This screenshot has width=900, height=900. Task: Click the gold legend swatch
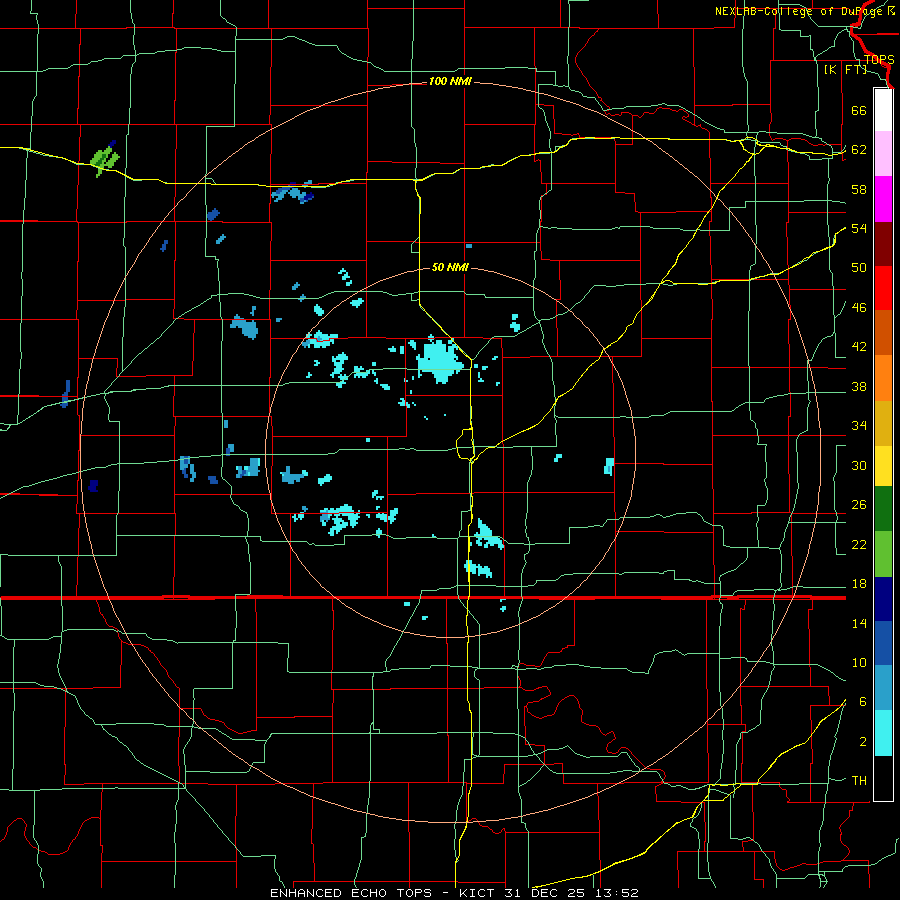tap(883, 423)
